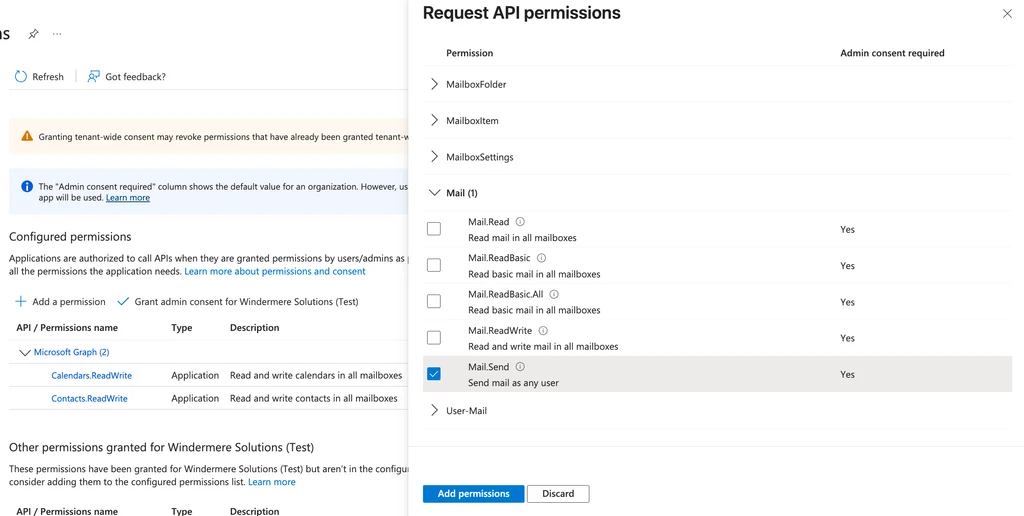Screen dimensions: 1024x516
Task: Click the Discard button
Action: click(558, 494)
